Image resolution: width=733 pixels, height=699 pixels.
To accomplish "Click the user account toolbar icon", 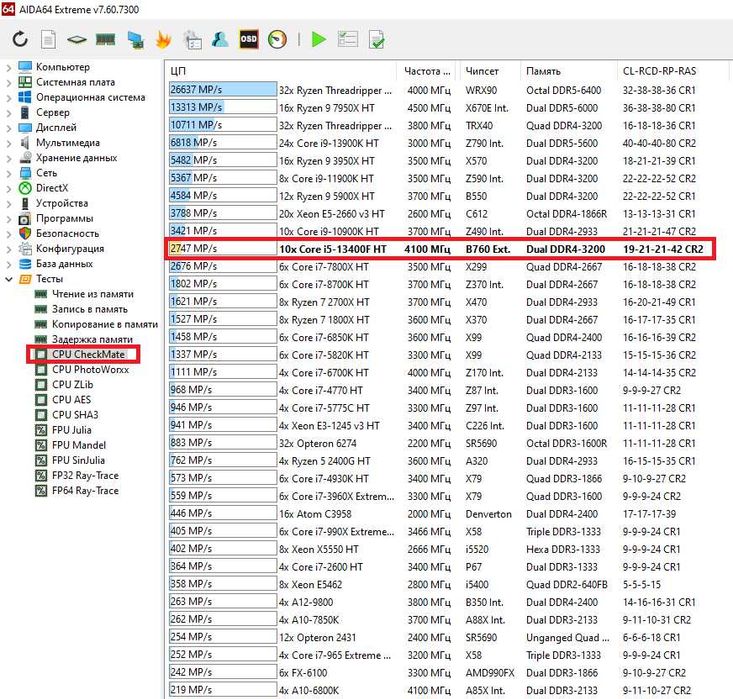I will point(220,40).
